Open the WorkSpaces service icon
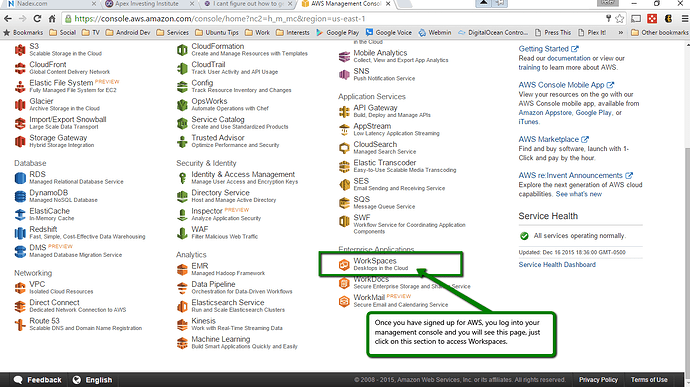Screen dimensions: 690x387 pos(344,265)
